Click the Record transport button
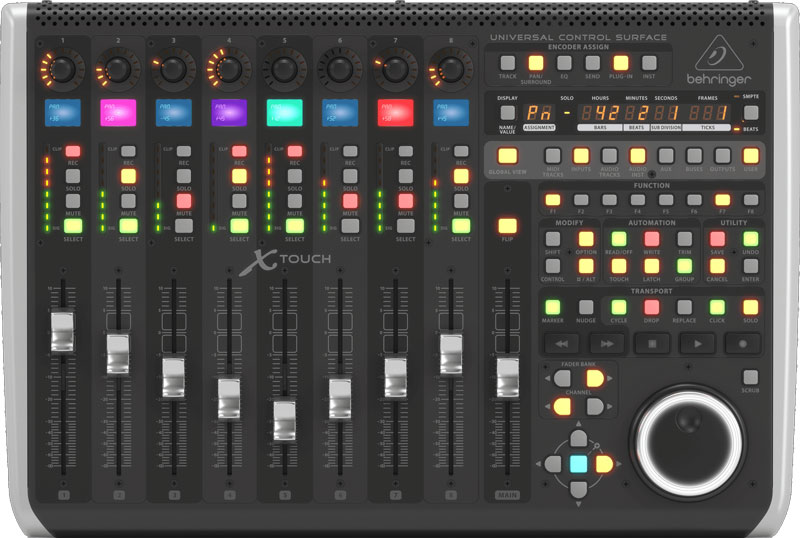This screenshot has height=538, width=800. point(743,344)
